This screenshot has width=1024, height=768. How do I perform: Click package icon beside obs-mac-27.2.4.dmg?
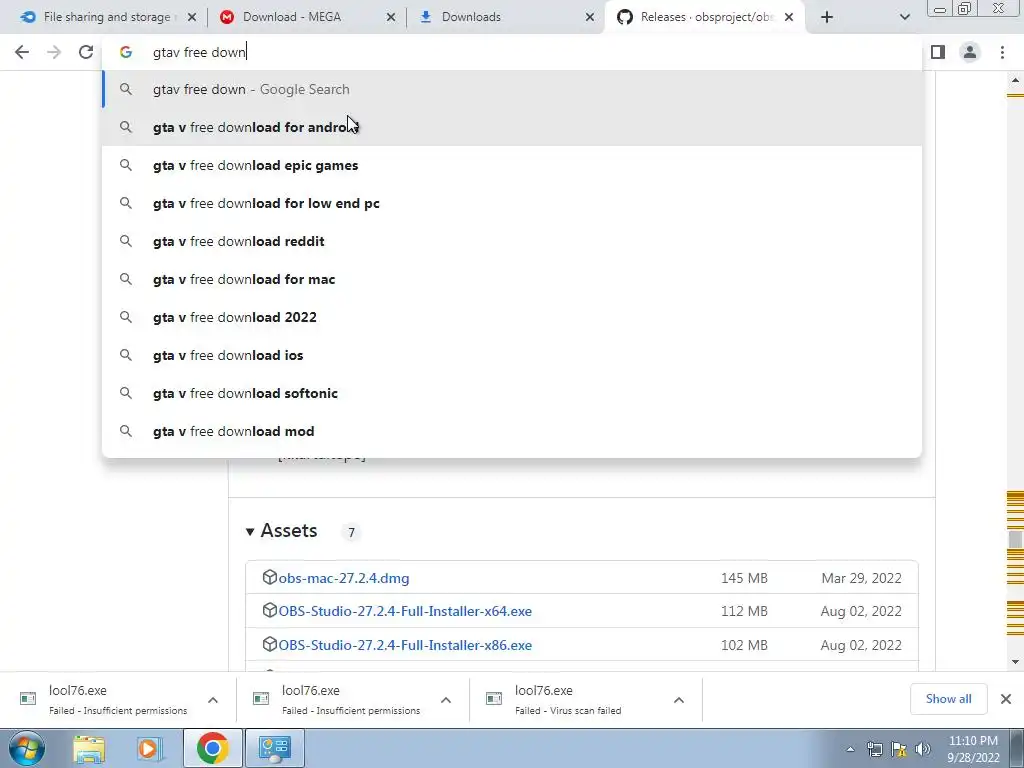pos(269,577)
